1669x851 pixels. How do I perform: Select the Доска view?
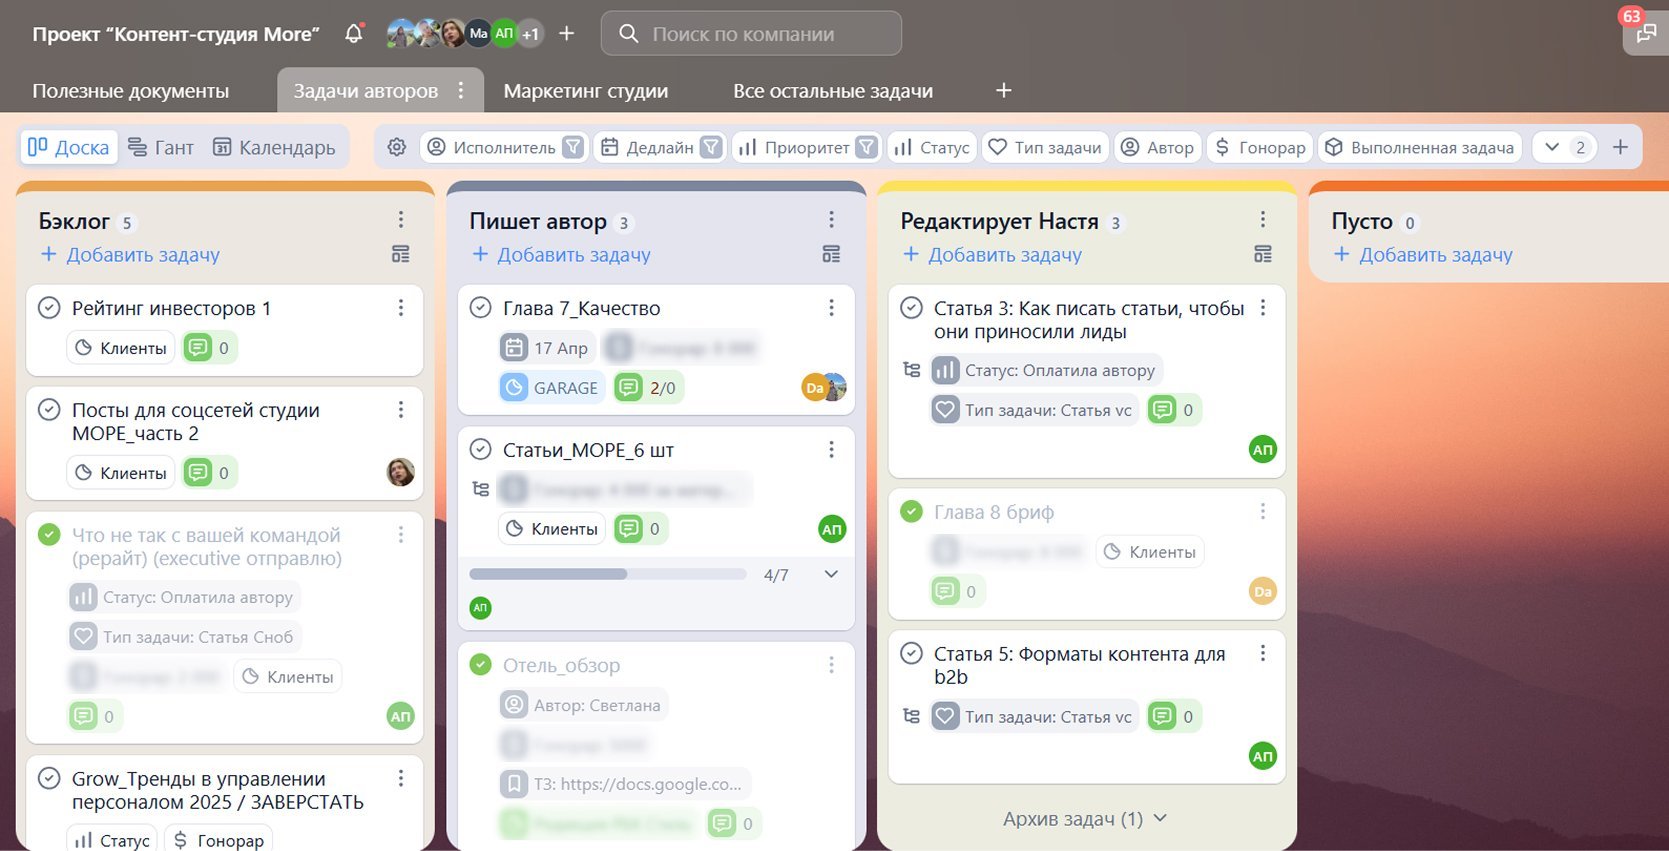(x=69, y=147)
